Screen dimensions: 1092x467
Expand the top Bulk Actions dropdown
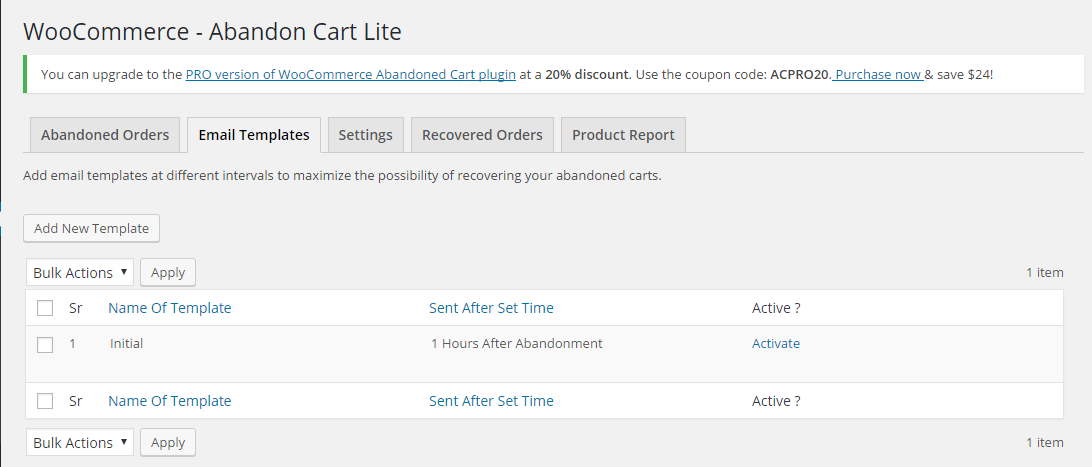pyautogui.click(x=80, y=272)
